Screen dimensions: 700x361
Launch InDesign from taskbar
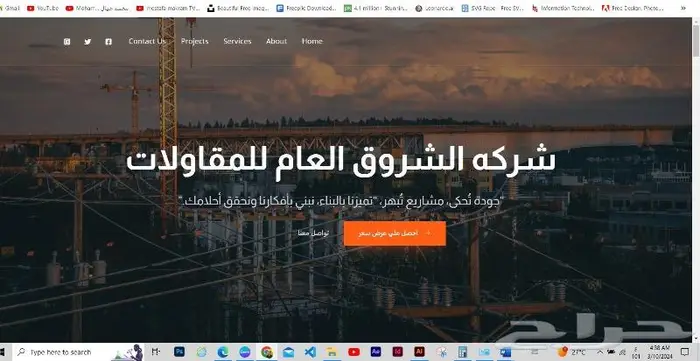click(x=397, y=352)
